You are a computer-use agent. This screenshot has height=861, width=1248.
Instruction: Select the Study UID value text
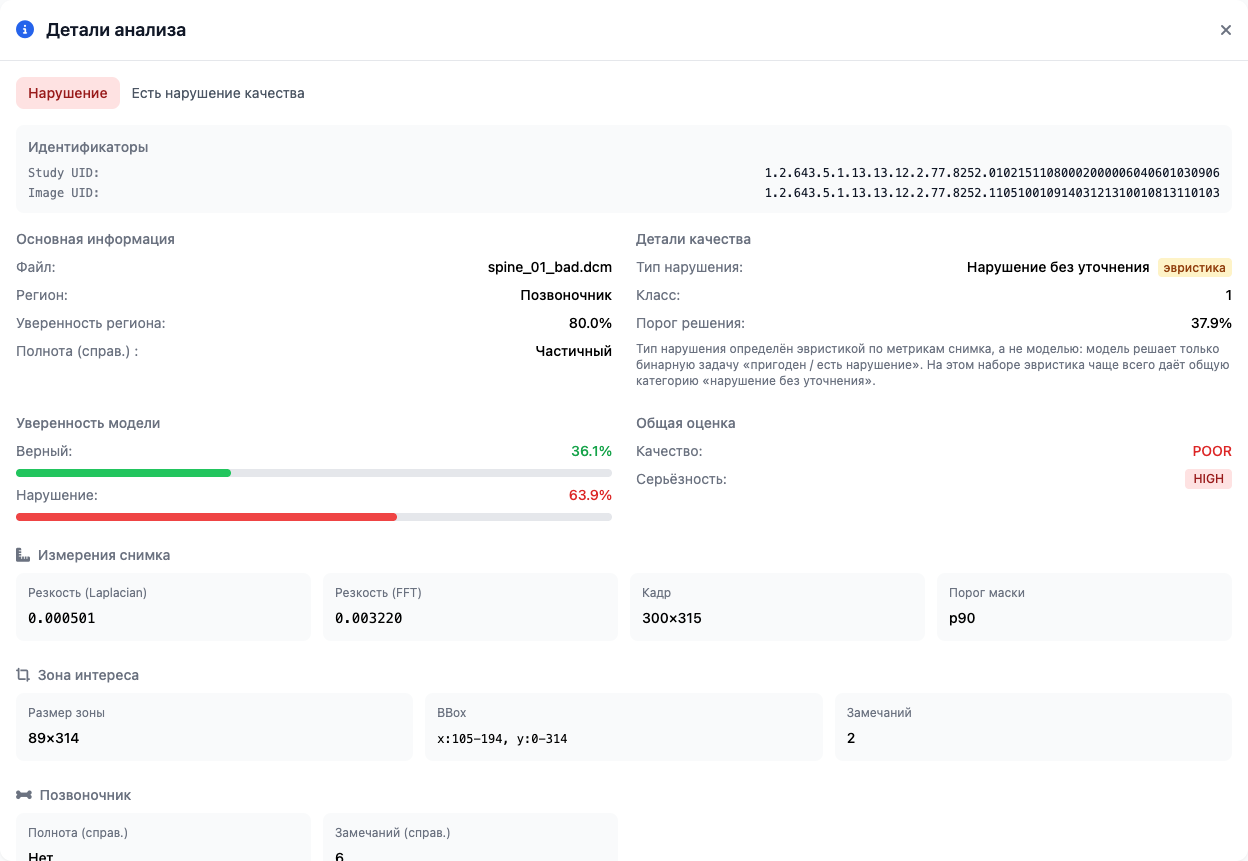pyautogui.click(x=992, y=173)
